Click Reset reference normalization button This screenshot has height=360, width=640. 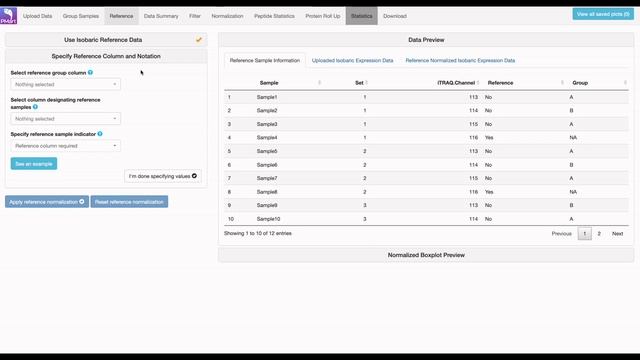point(129,202)
